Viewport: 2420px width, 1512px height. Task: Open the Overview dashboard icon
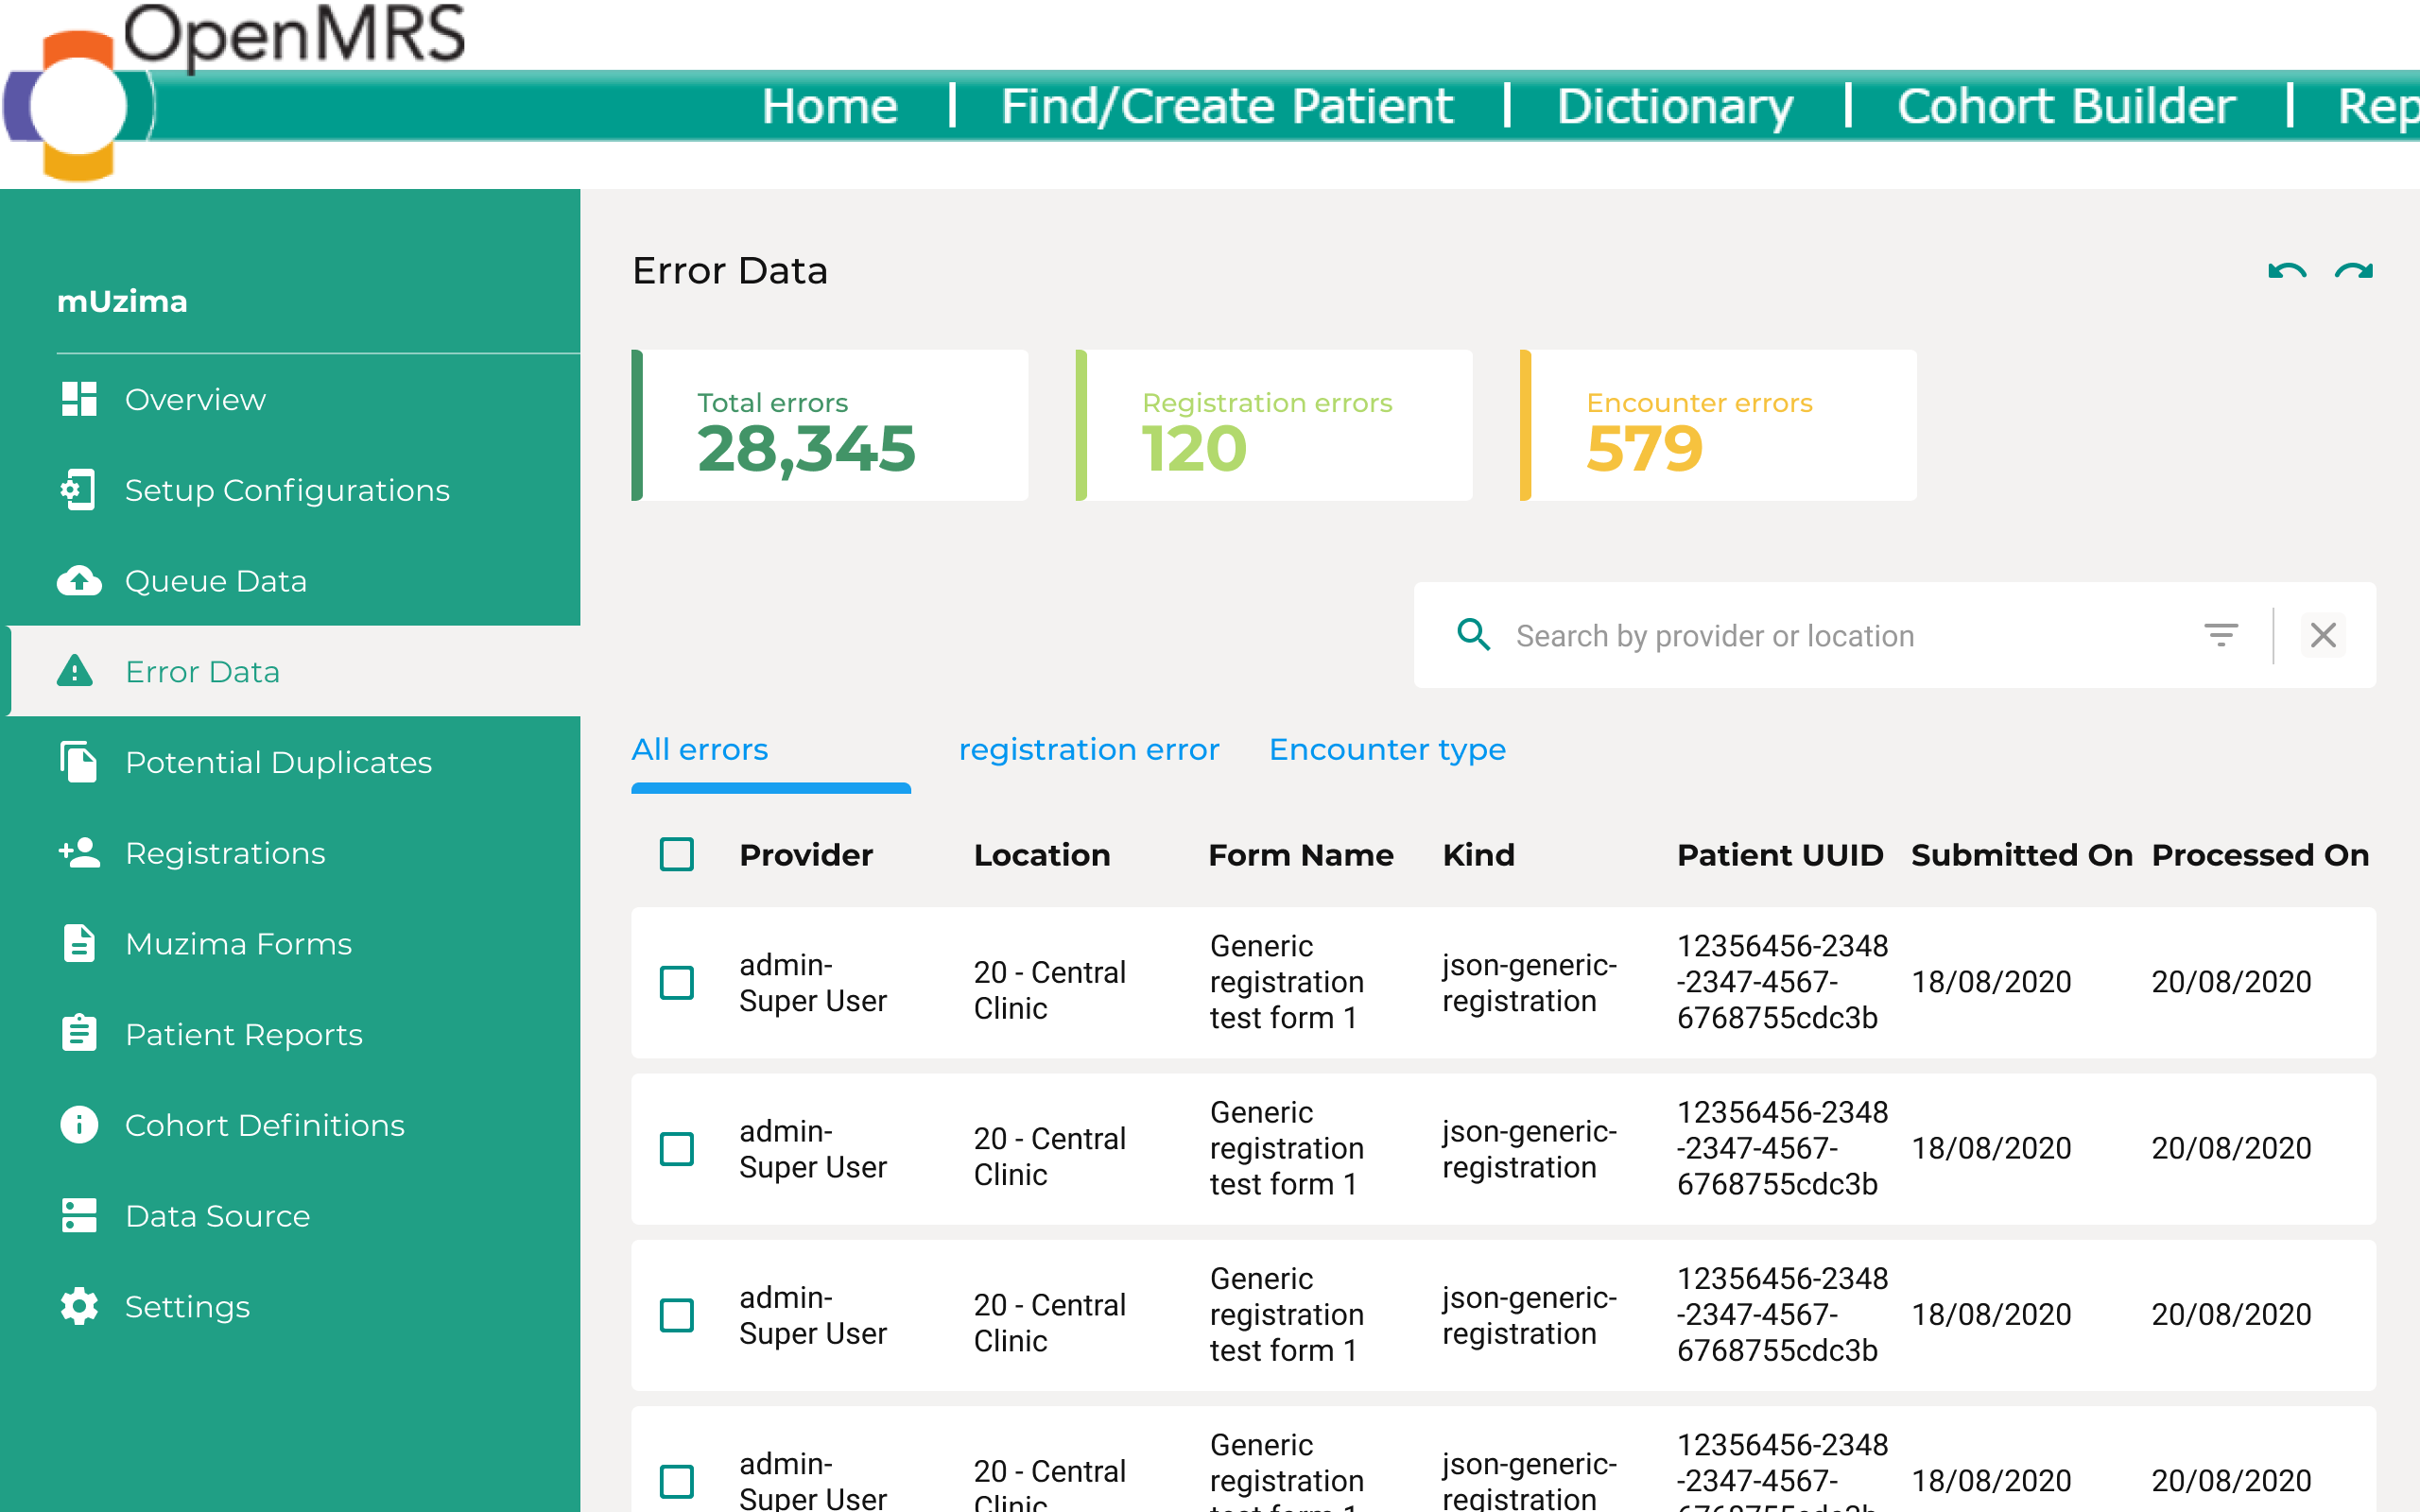point(79,399)
